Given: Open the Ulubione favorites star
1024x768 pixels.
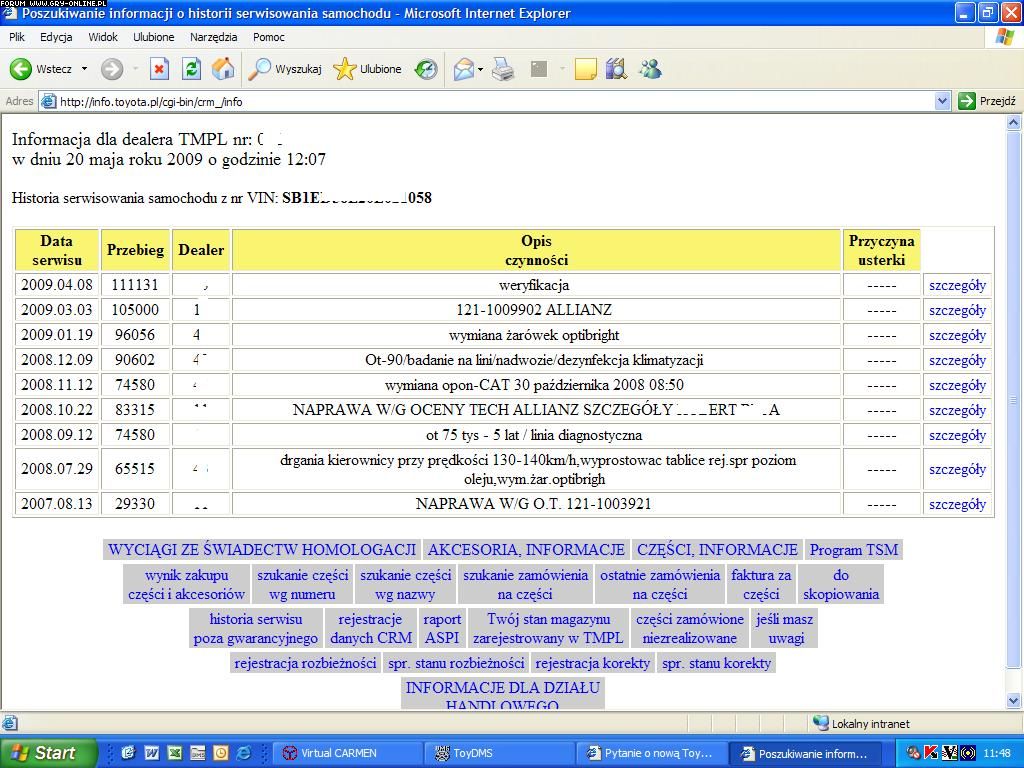Looking at the screenshot, I should coord(368,69).
